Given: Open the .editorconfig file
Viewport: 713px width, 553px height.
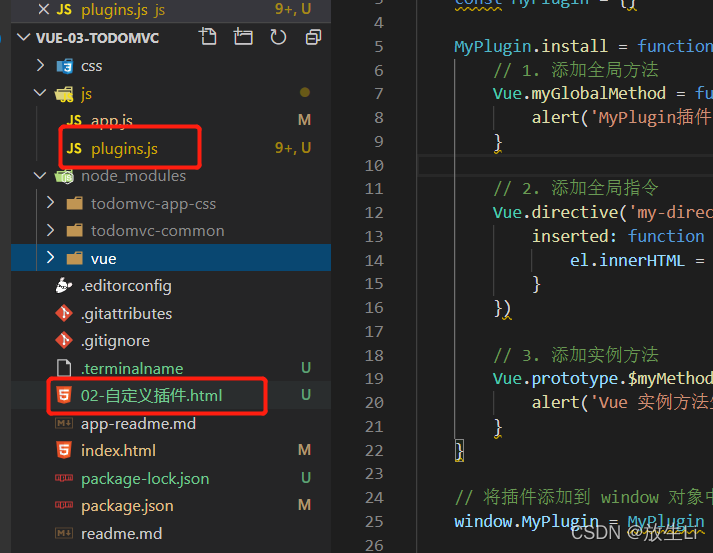Looking at the screenshot, I should (126, 286).
